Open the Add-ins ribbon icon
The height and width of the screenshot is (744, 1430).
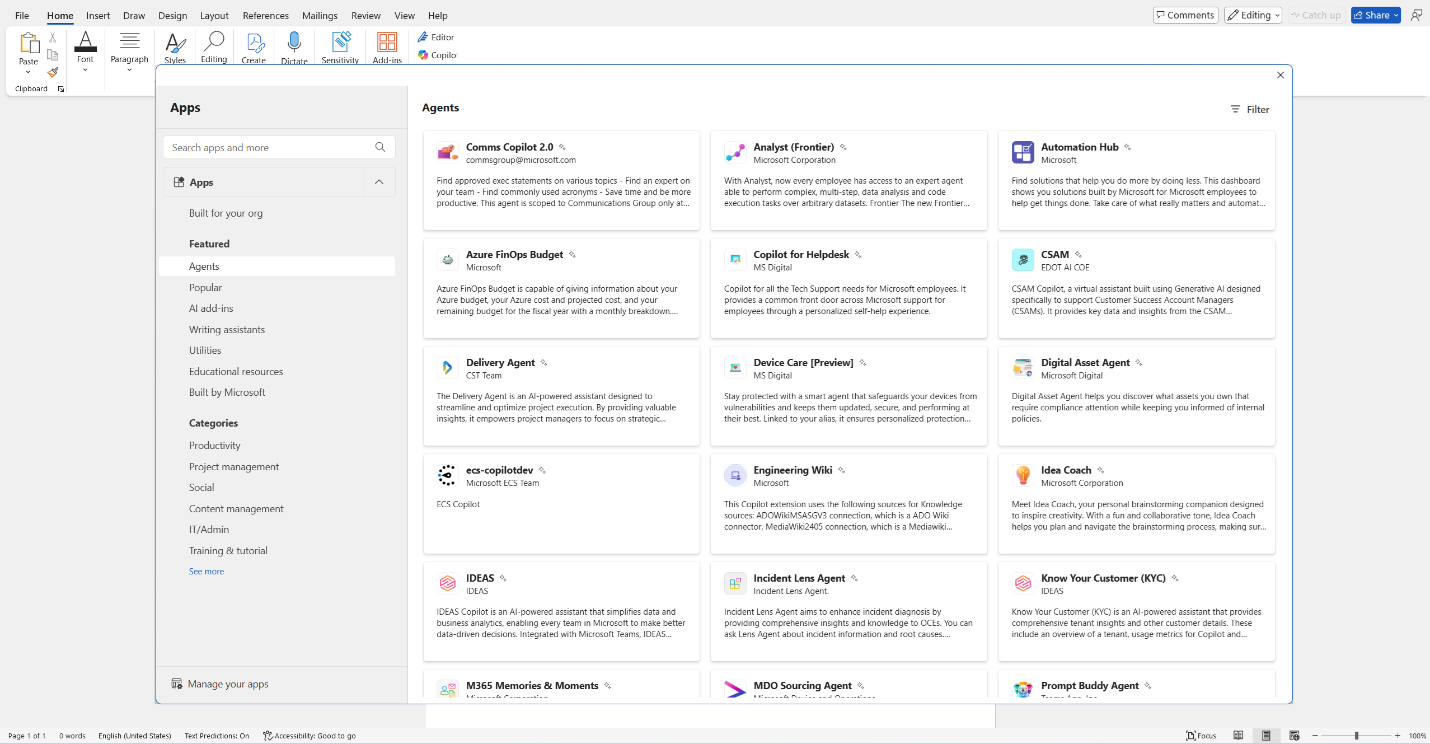click(387, 43)
